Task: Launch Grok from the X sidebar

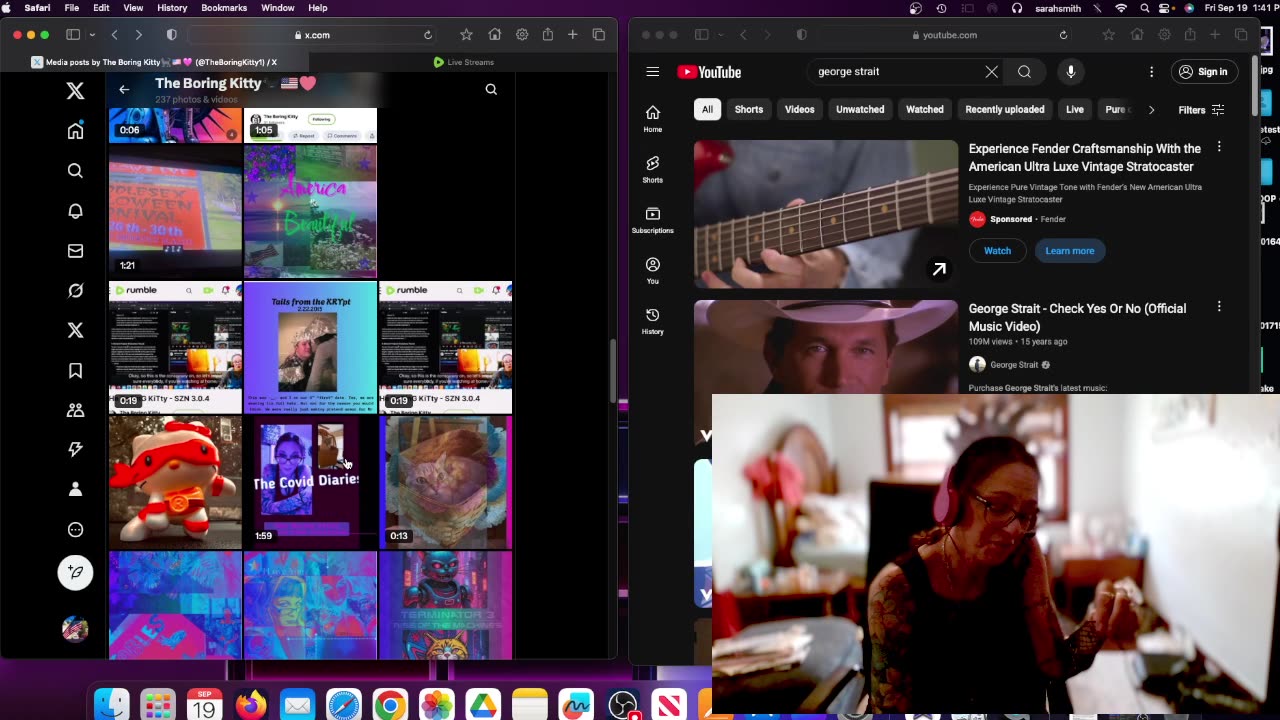Action: click(x=75, y=291)
